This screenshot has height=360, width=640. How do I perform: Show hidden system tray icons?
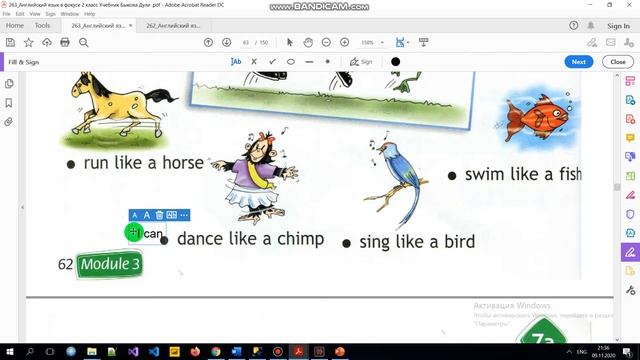click(569, 351)
